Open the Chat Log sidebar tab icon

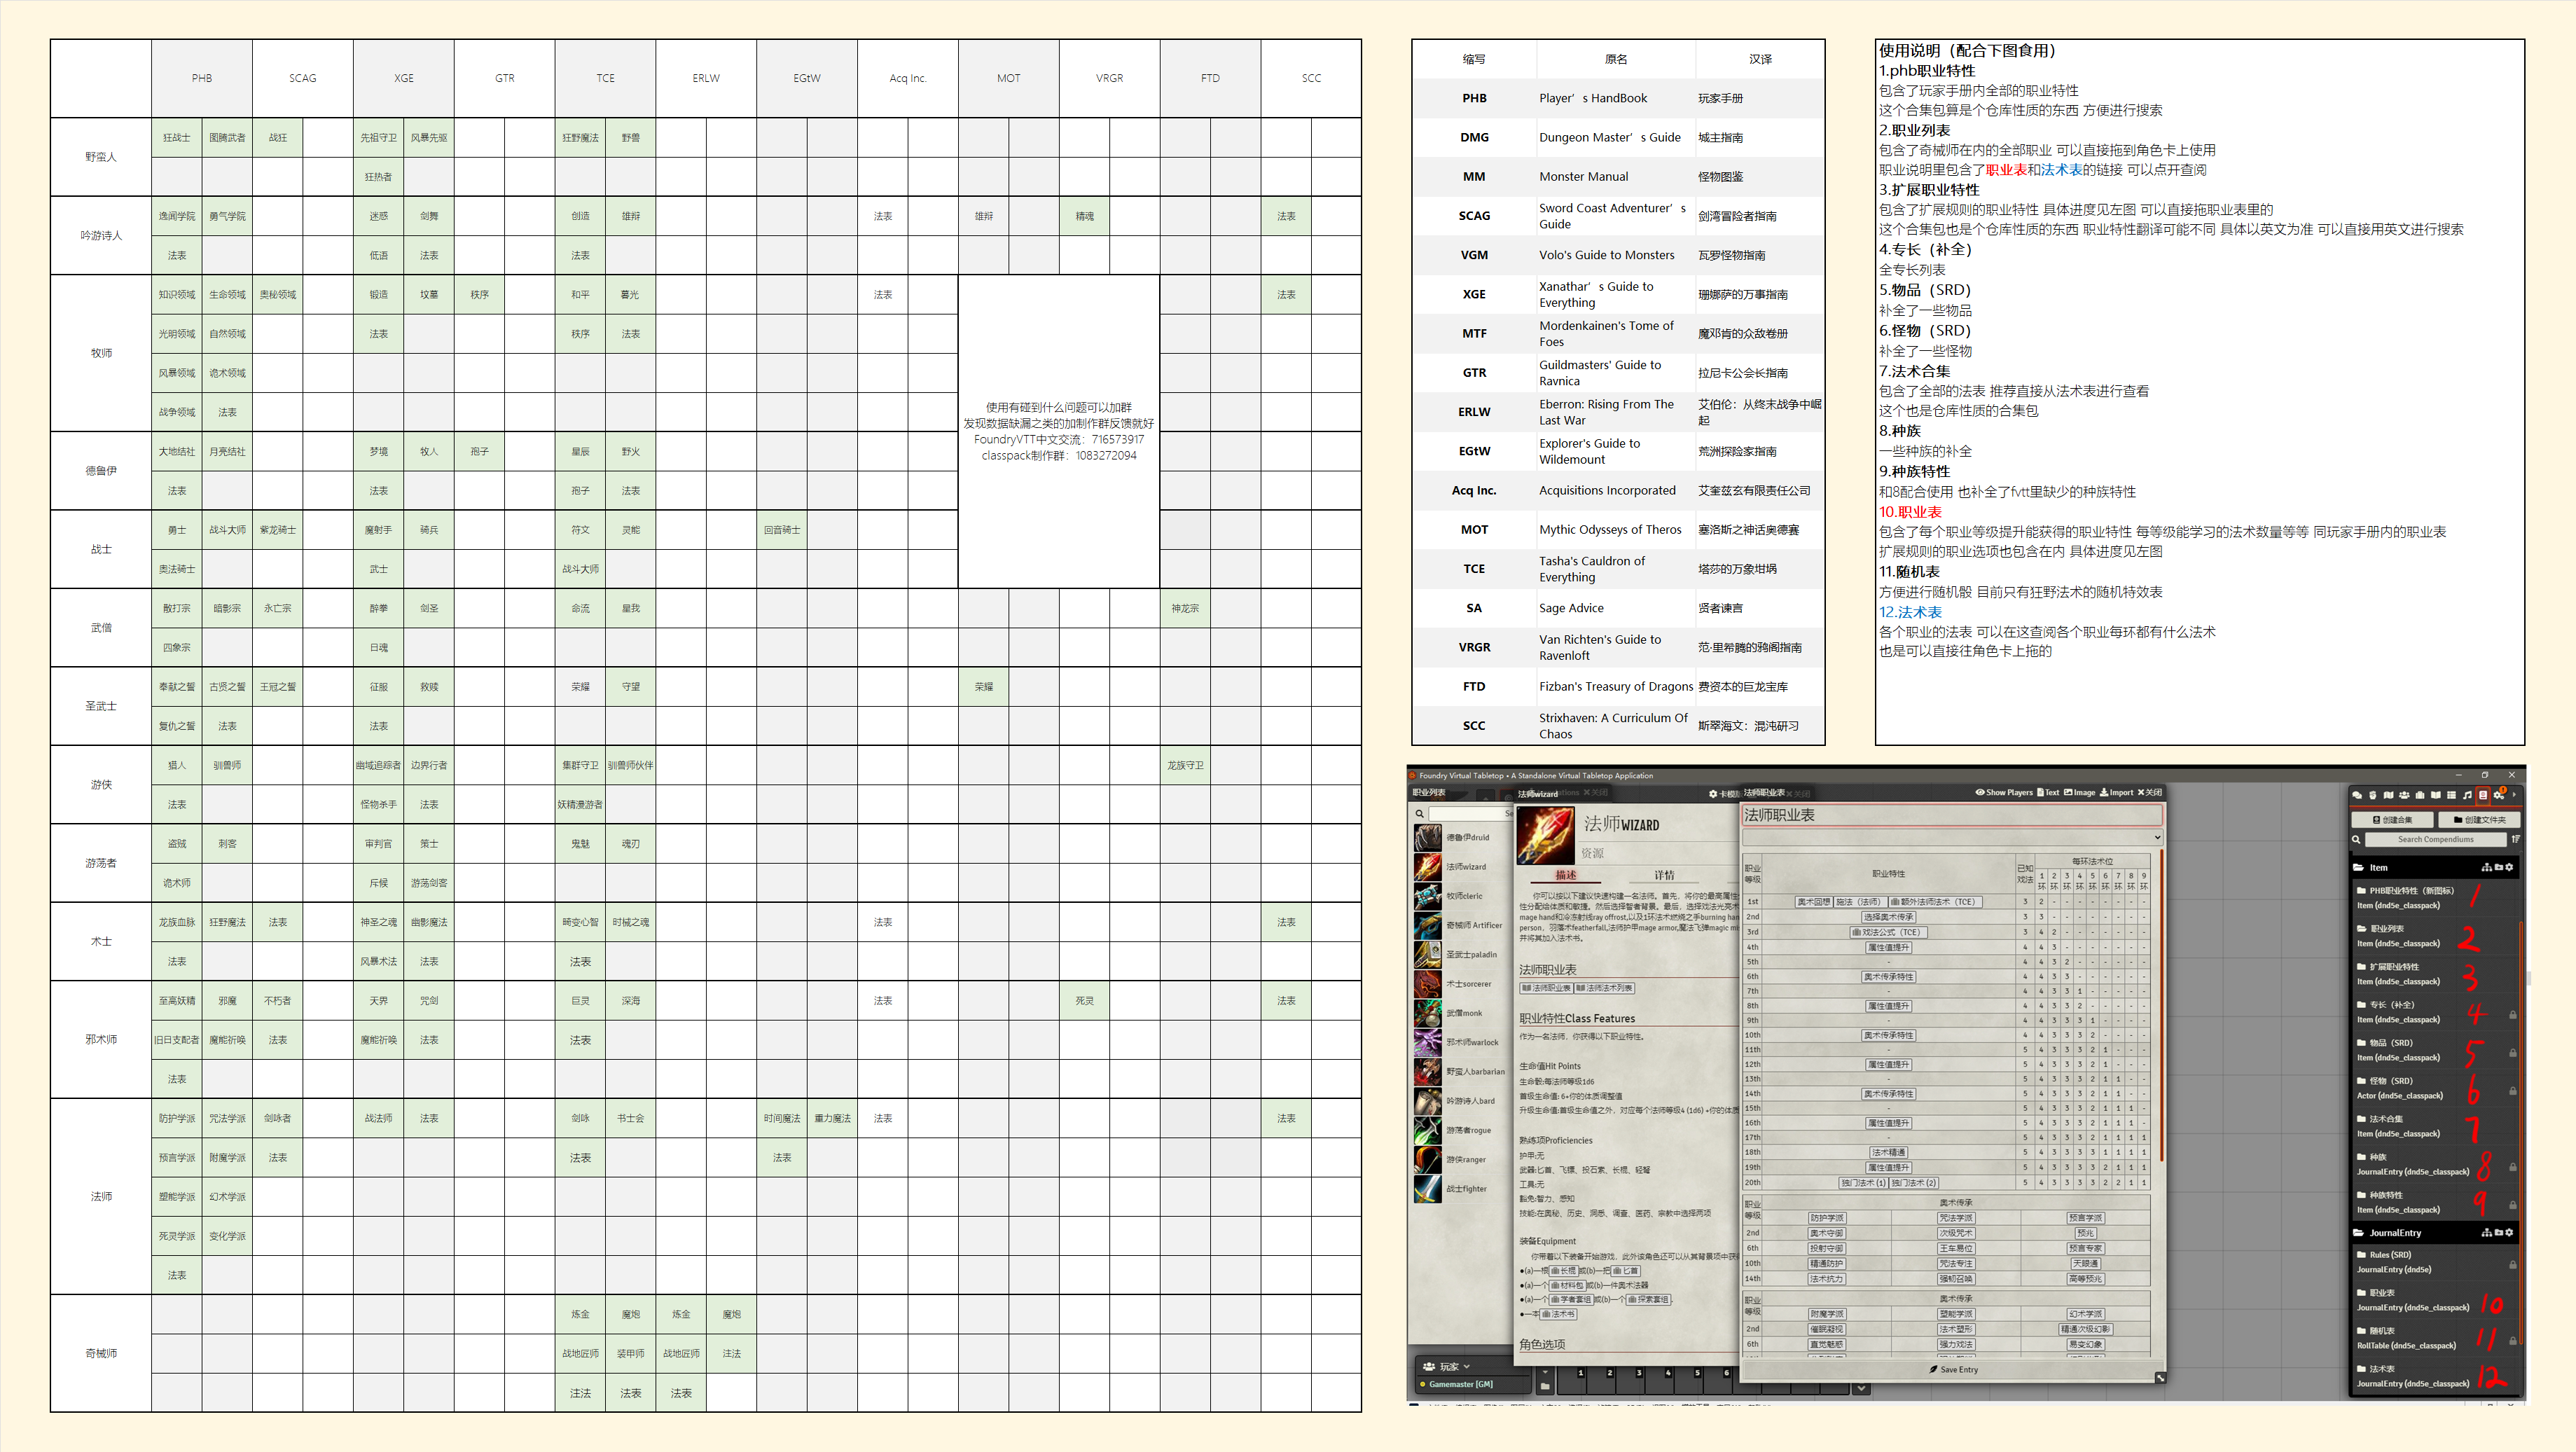[x=2357, y=795]
